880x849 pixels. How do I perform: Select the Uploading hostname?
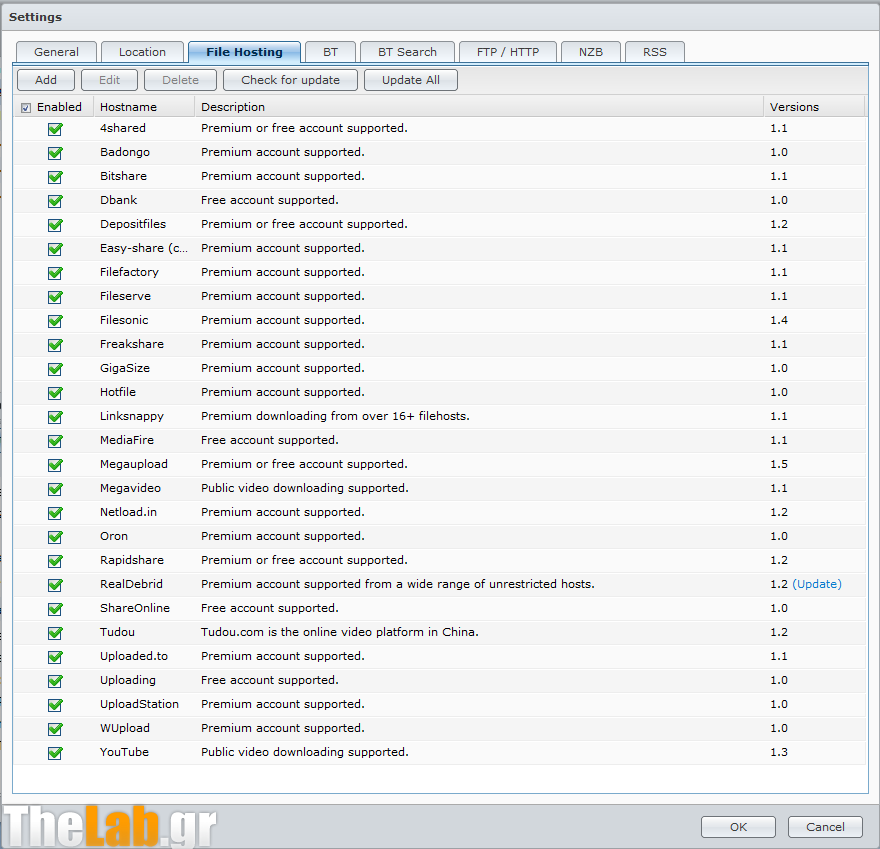pyautogui.click(x=127, y=680)
